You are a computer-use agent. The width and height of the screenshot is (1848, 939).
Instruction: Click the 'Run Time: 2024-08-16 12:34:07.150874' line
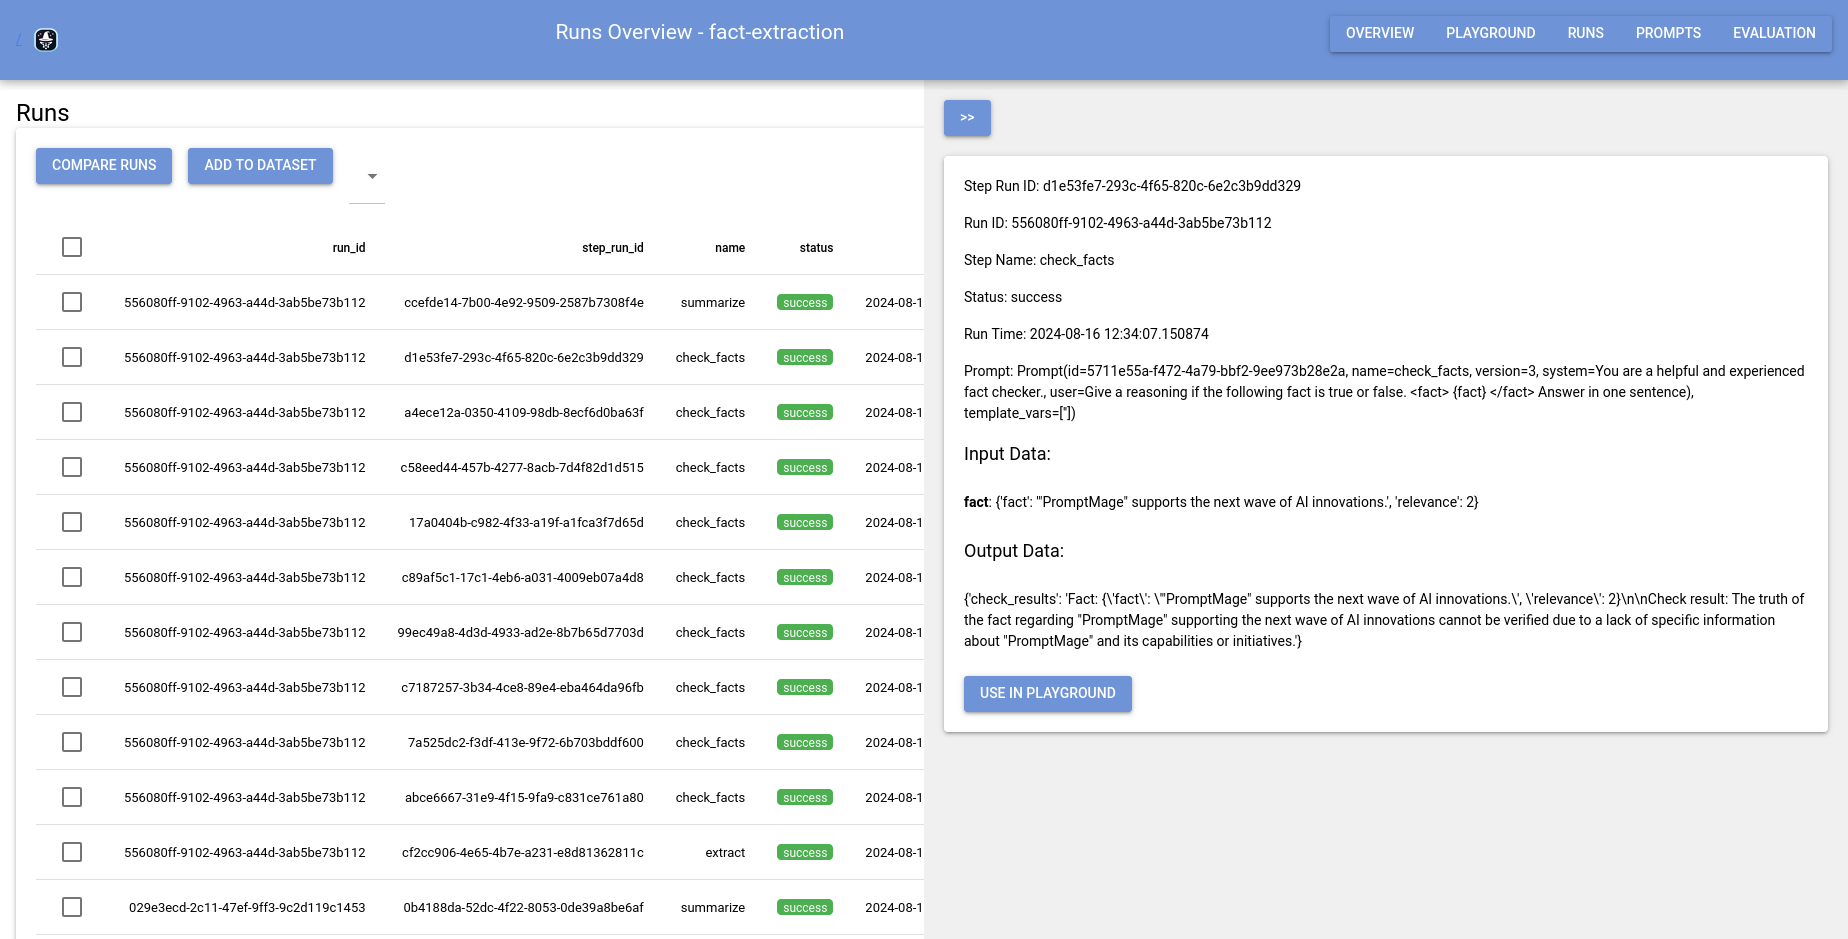tap(1086, 334)
